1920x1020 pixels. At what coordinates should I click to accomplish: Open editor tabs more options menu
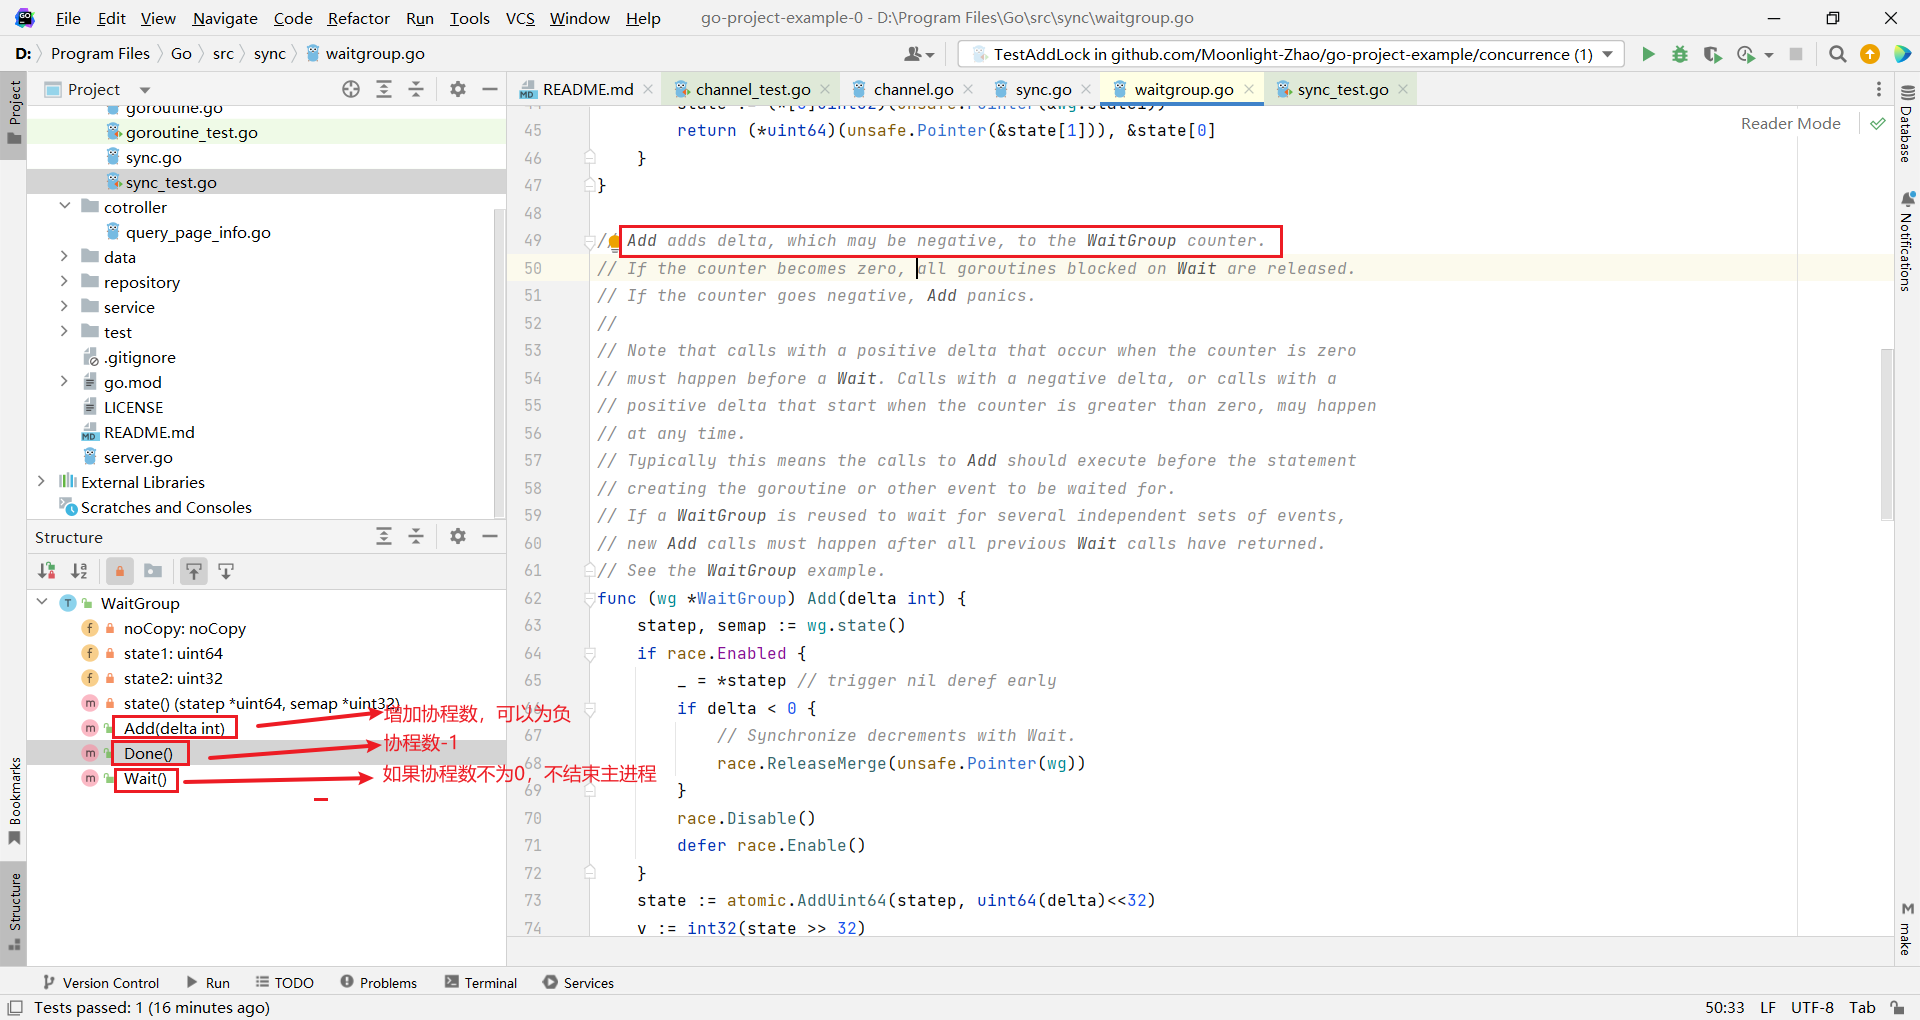[x=1879, y=89]
